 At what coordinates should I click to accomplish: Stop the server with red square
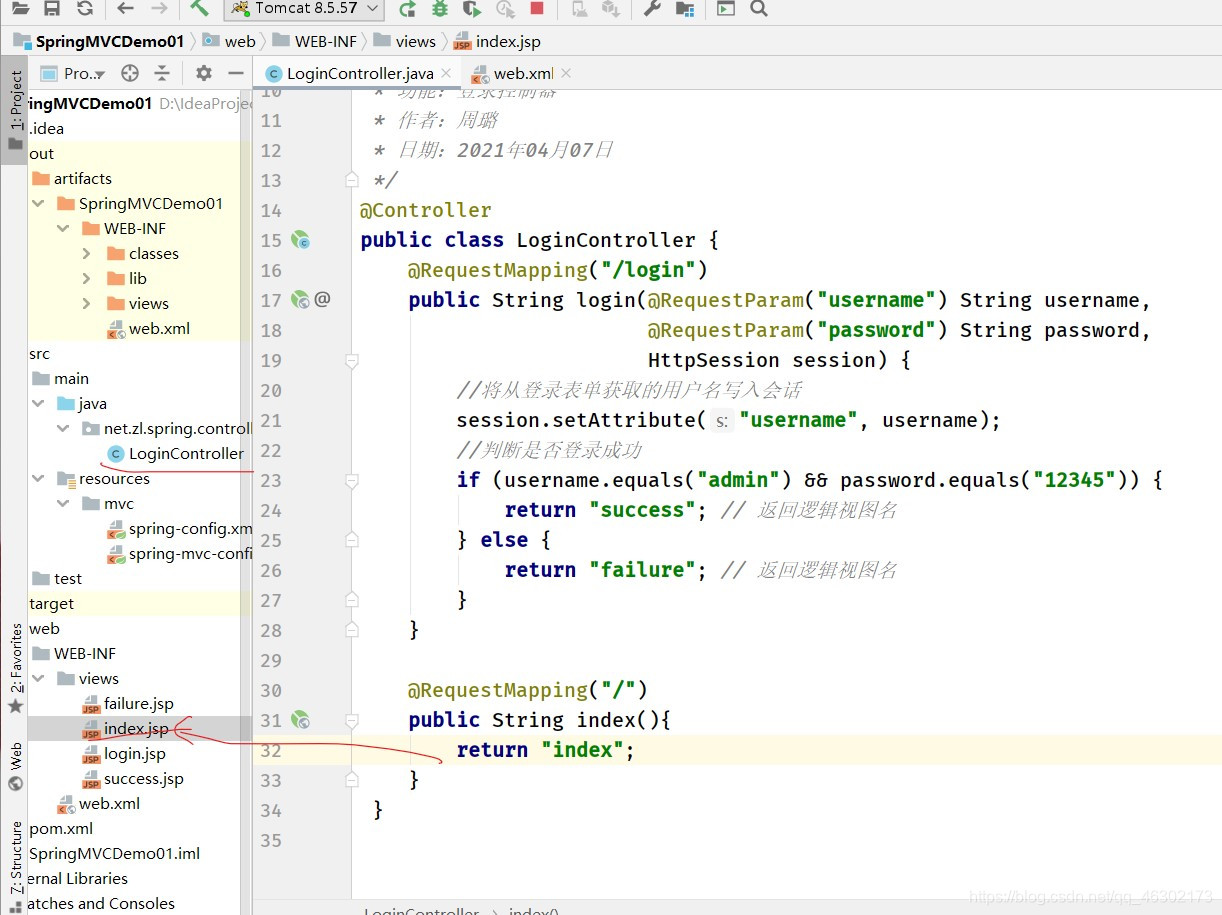click(x=537, y=9)
